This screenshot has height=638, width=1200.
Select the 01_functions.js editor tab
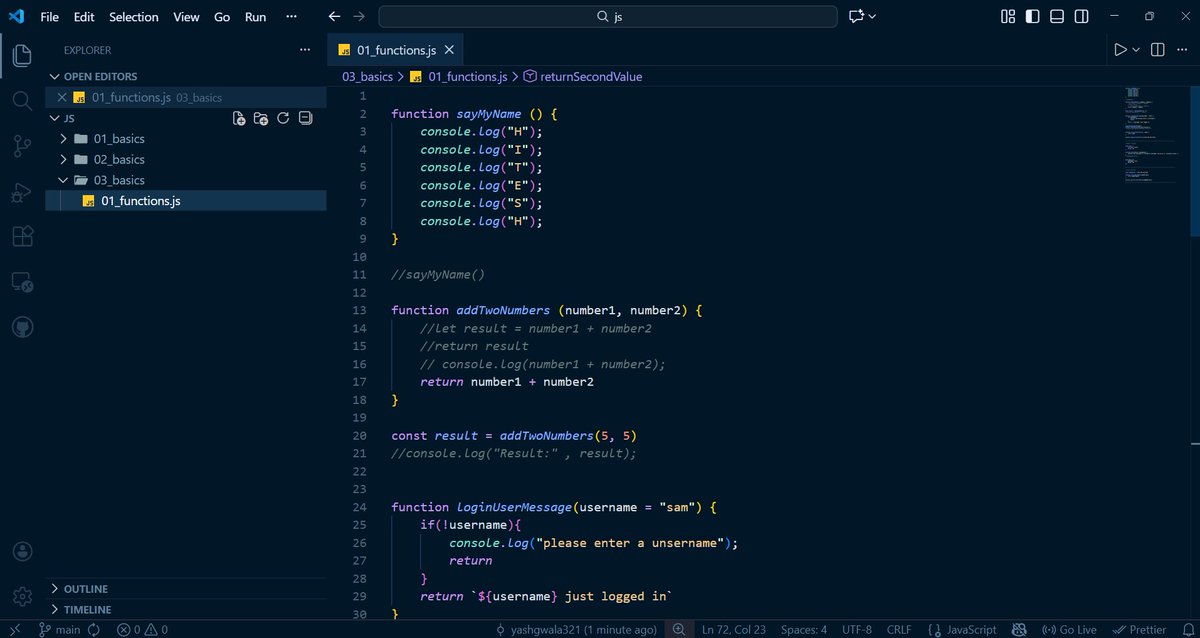pyautogui.click(x=395, y=50)
